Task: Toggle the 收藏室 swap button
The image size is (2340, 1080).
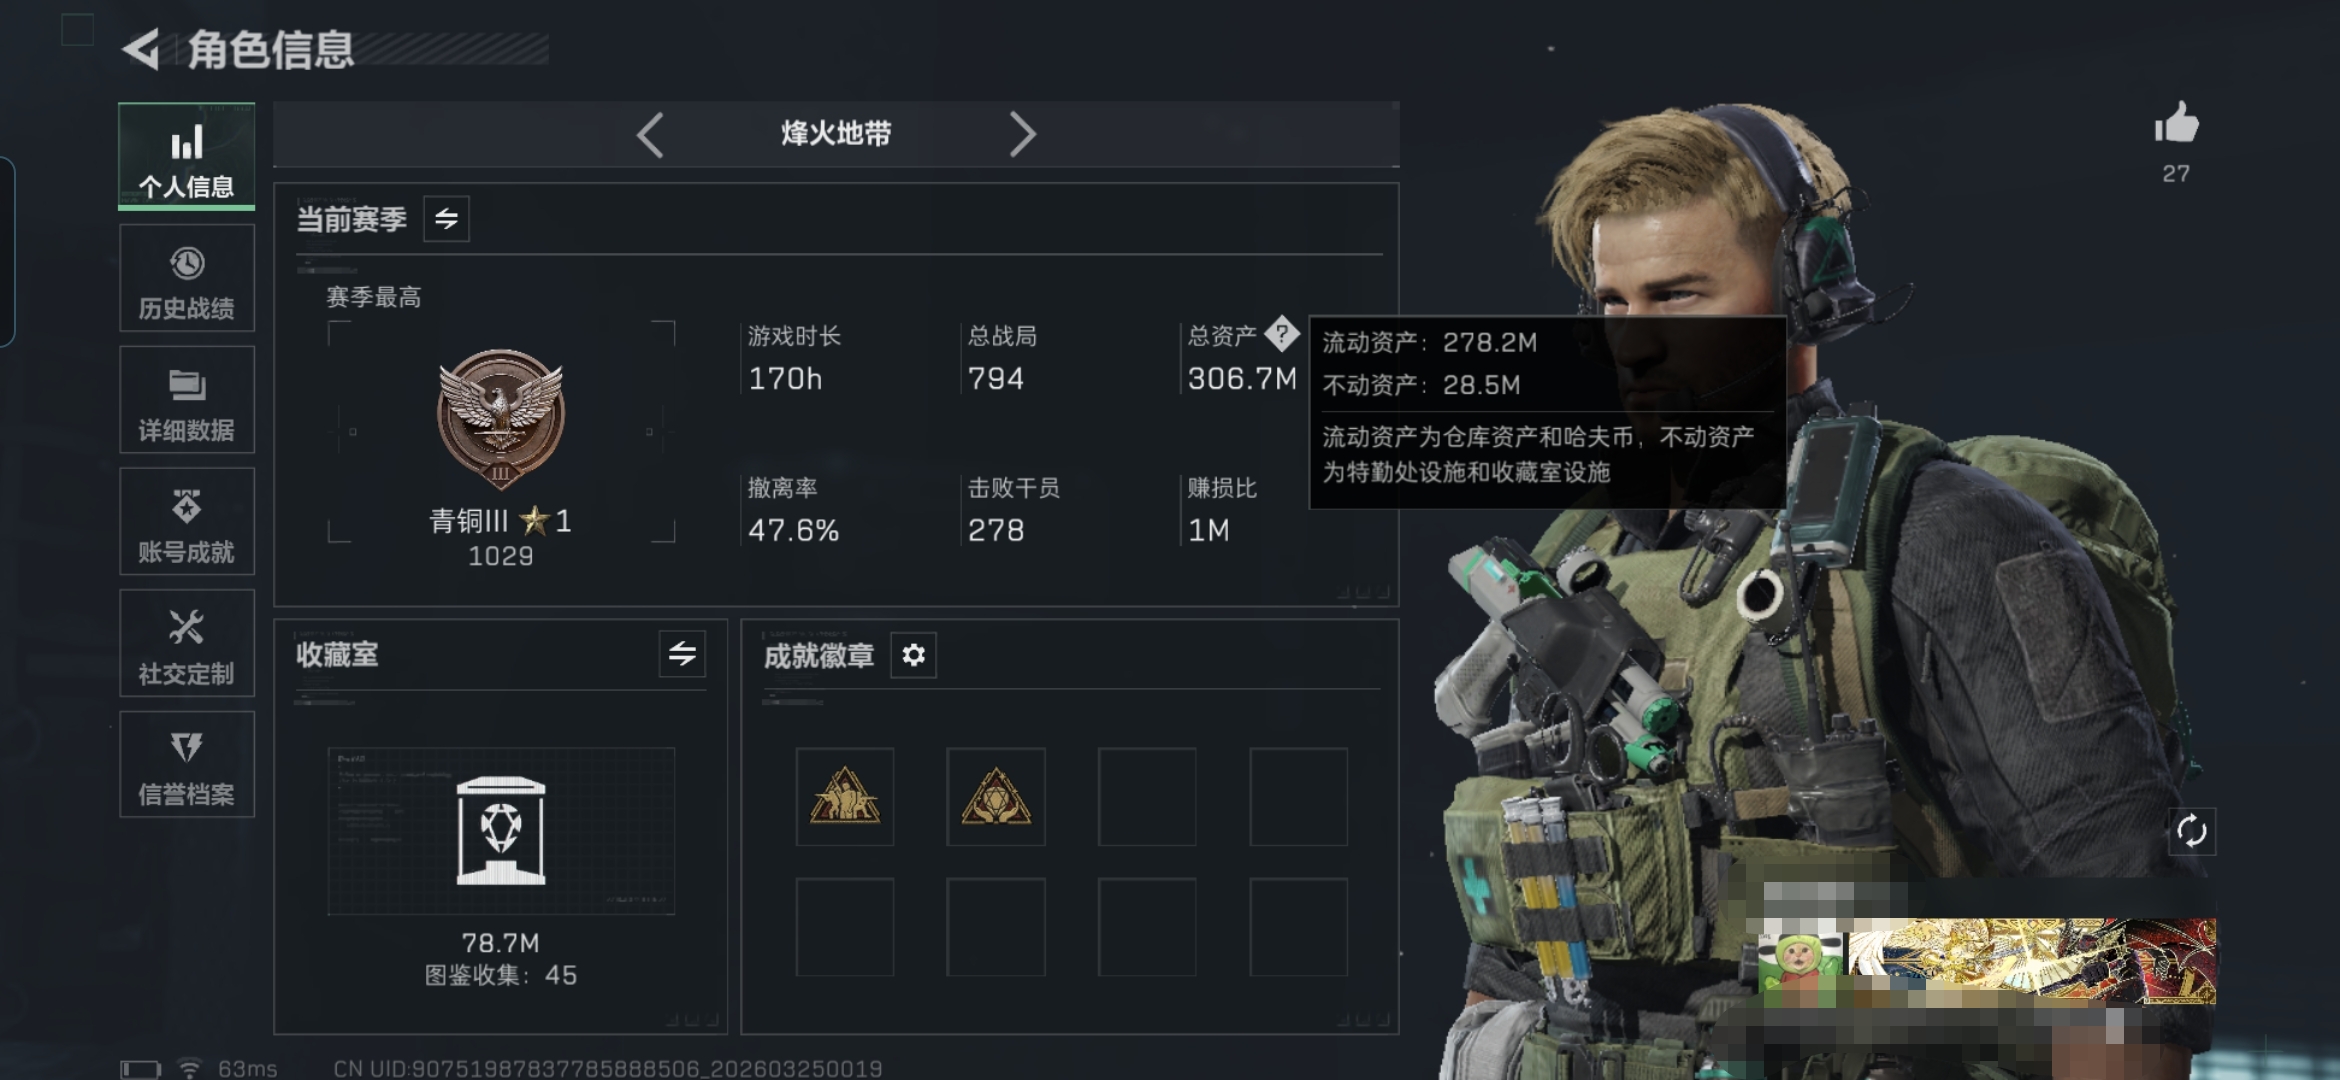Action: click(x=682, y=654)
